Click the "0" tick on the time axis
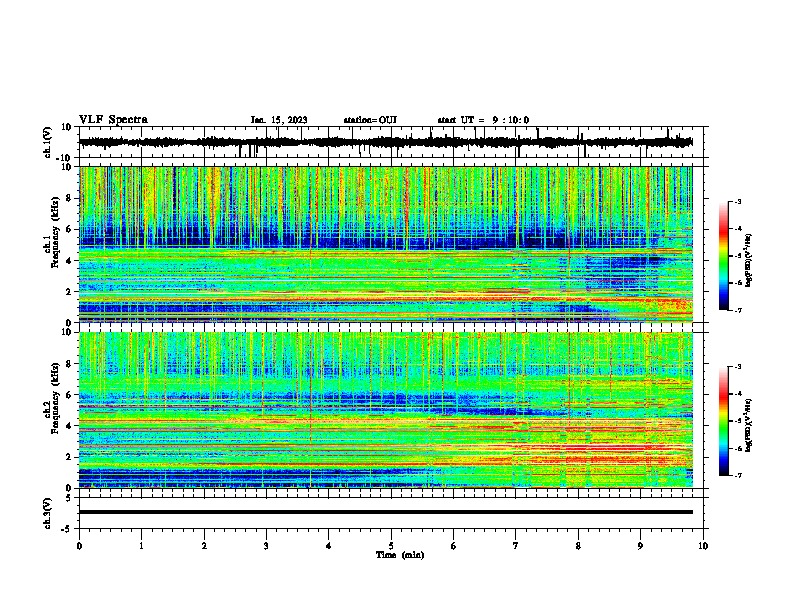Screen dimensions: 792x612 pyautogui.click(x=79, y=546)
